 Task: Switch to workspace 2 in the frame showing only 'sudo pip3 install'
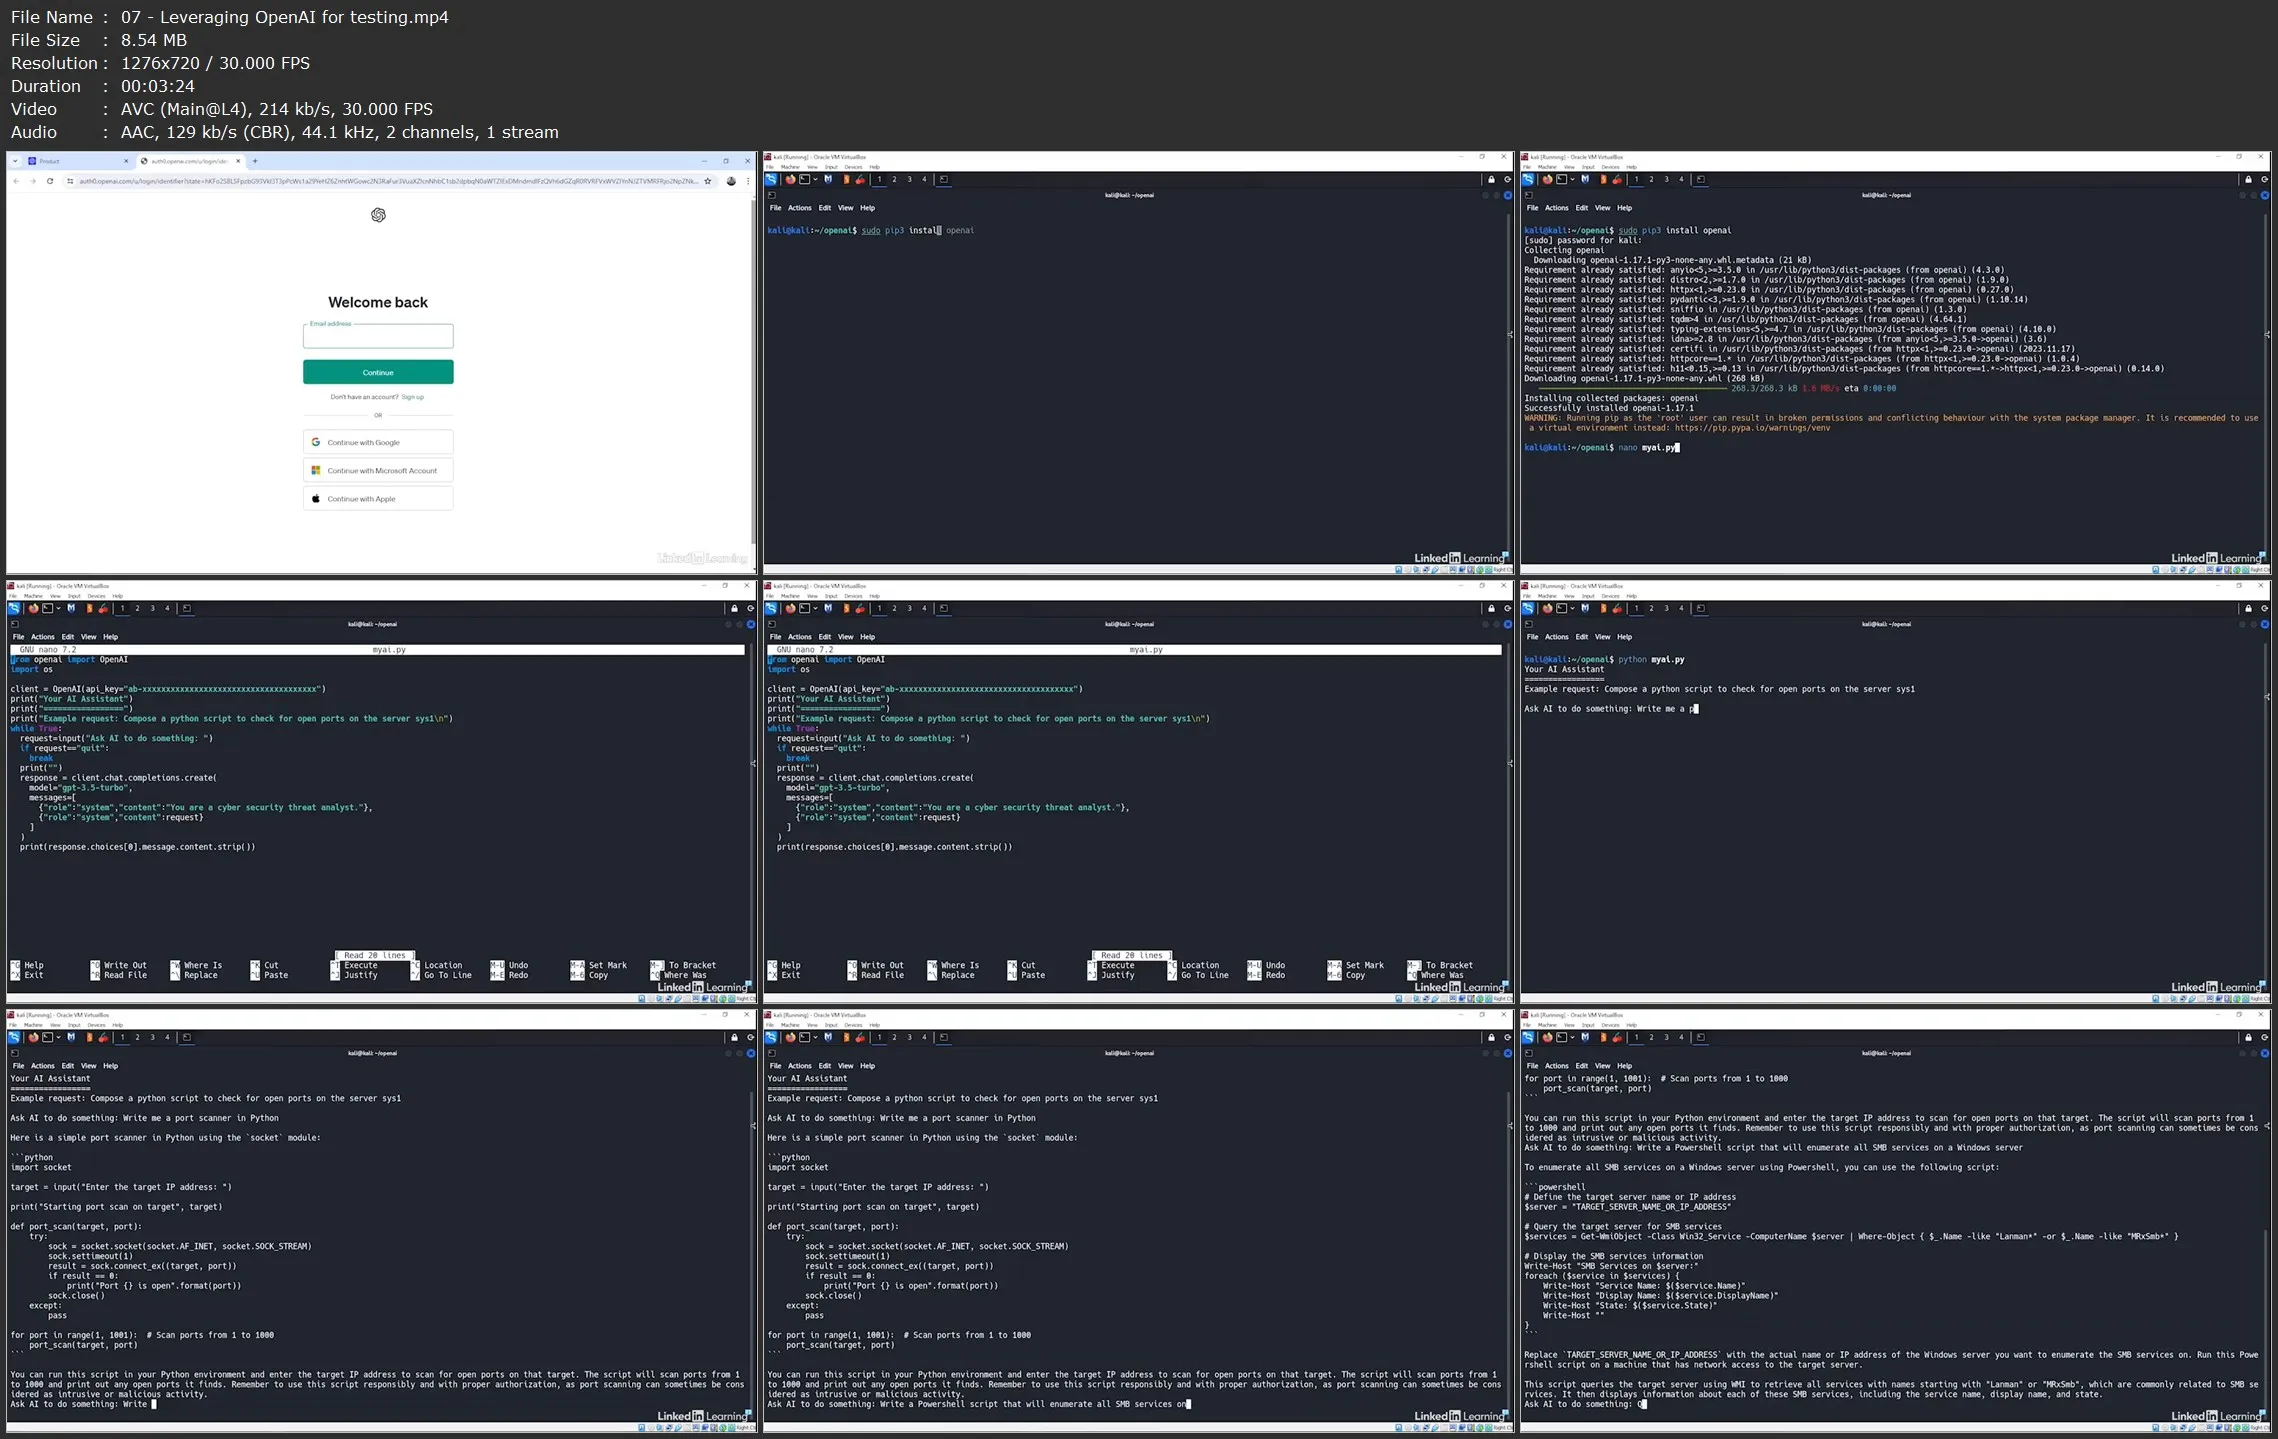(x=894, y=180)
